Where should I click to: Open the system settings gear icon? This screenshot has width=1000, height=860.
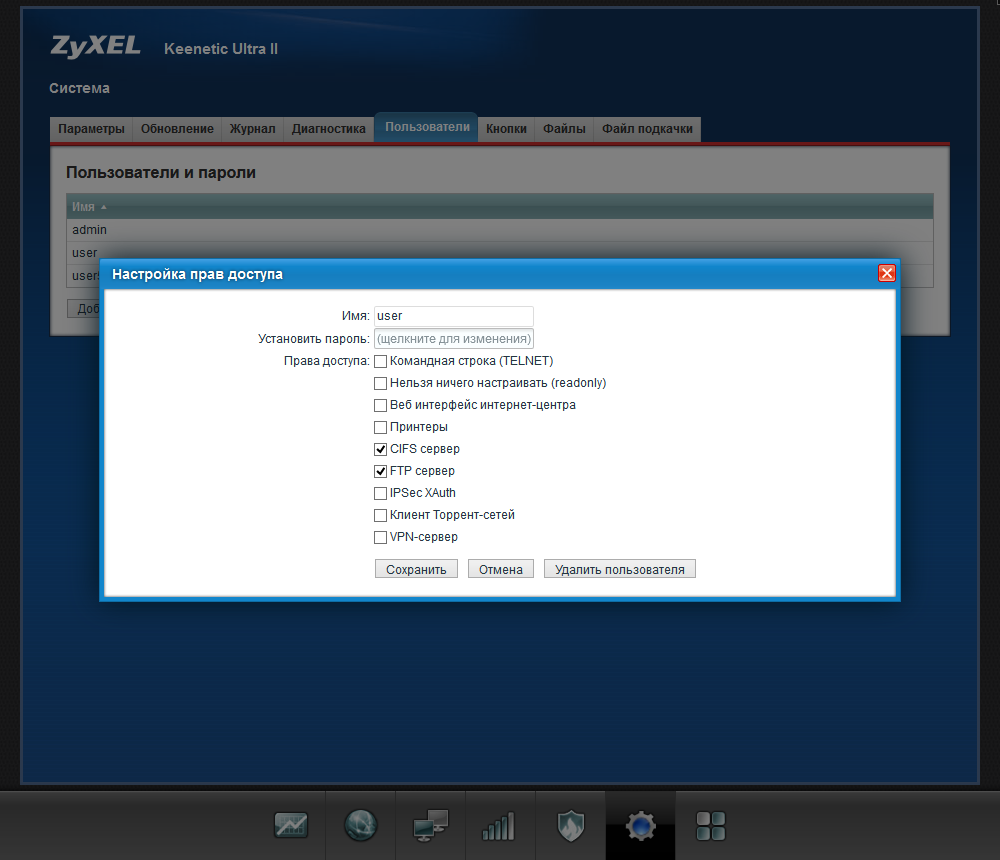coord(640,826)
